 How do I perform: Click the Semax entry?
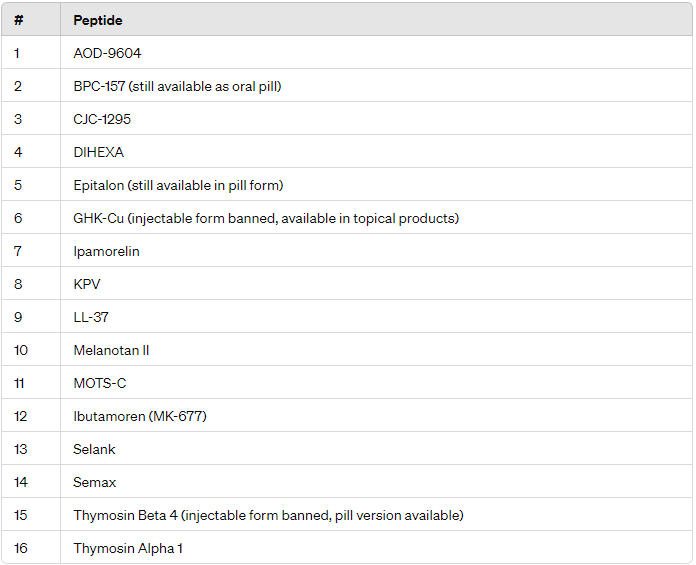pyautogui.click(x=95, y=482)
